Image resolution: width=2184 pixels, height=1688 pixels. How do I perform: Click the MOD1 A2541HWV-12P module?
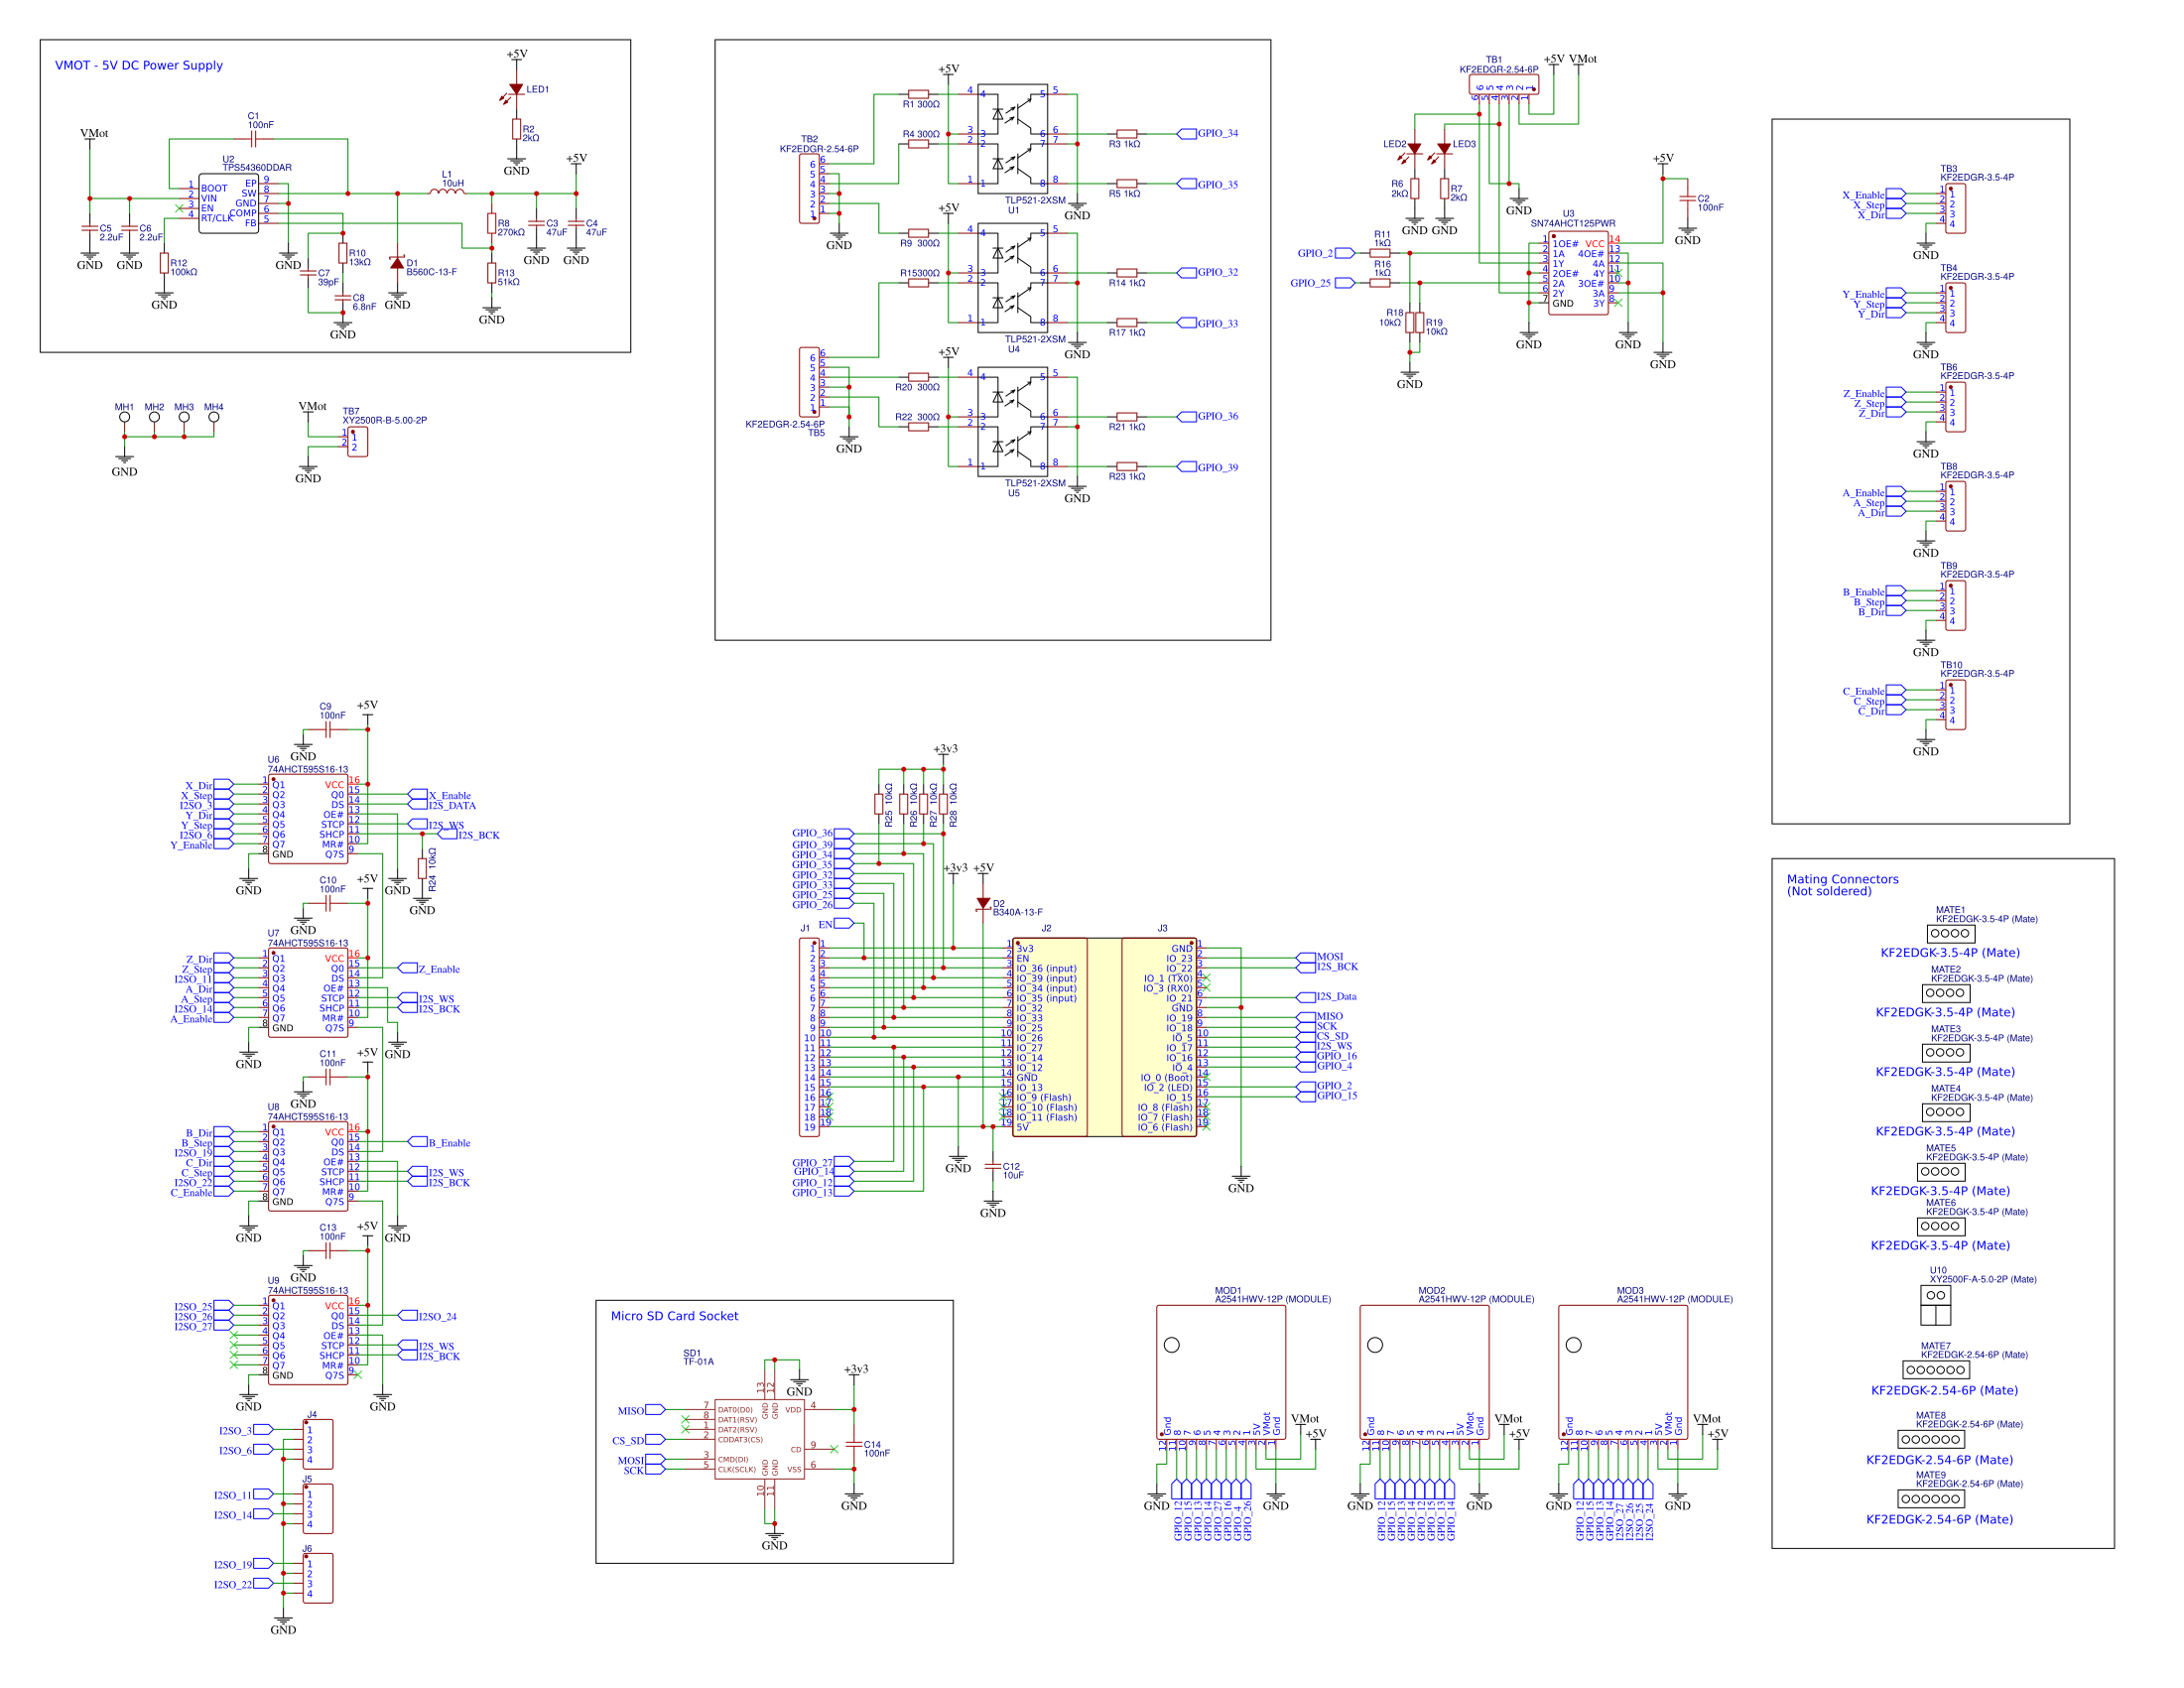click(x=1221, y=1372)
